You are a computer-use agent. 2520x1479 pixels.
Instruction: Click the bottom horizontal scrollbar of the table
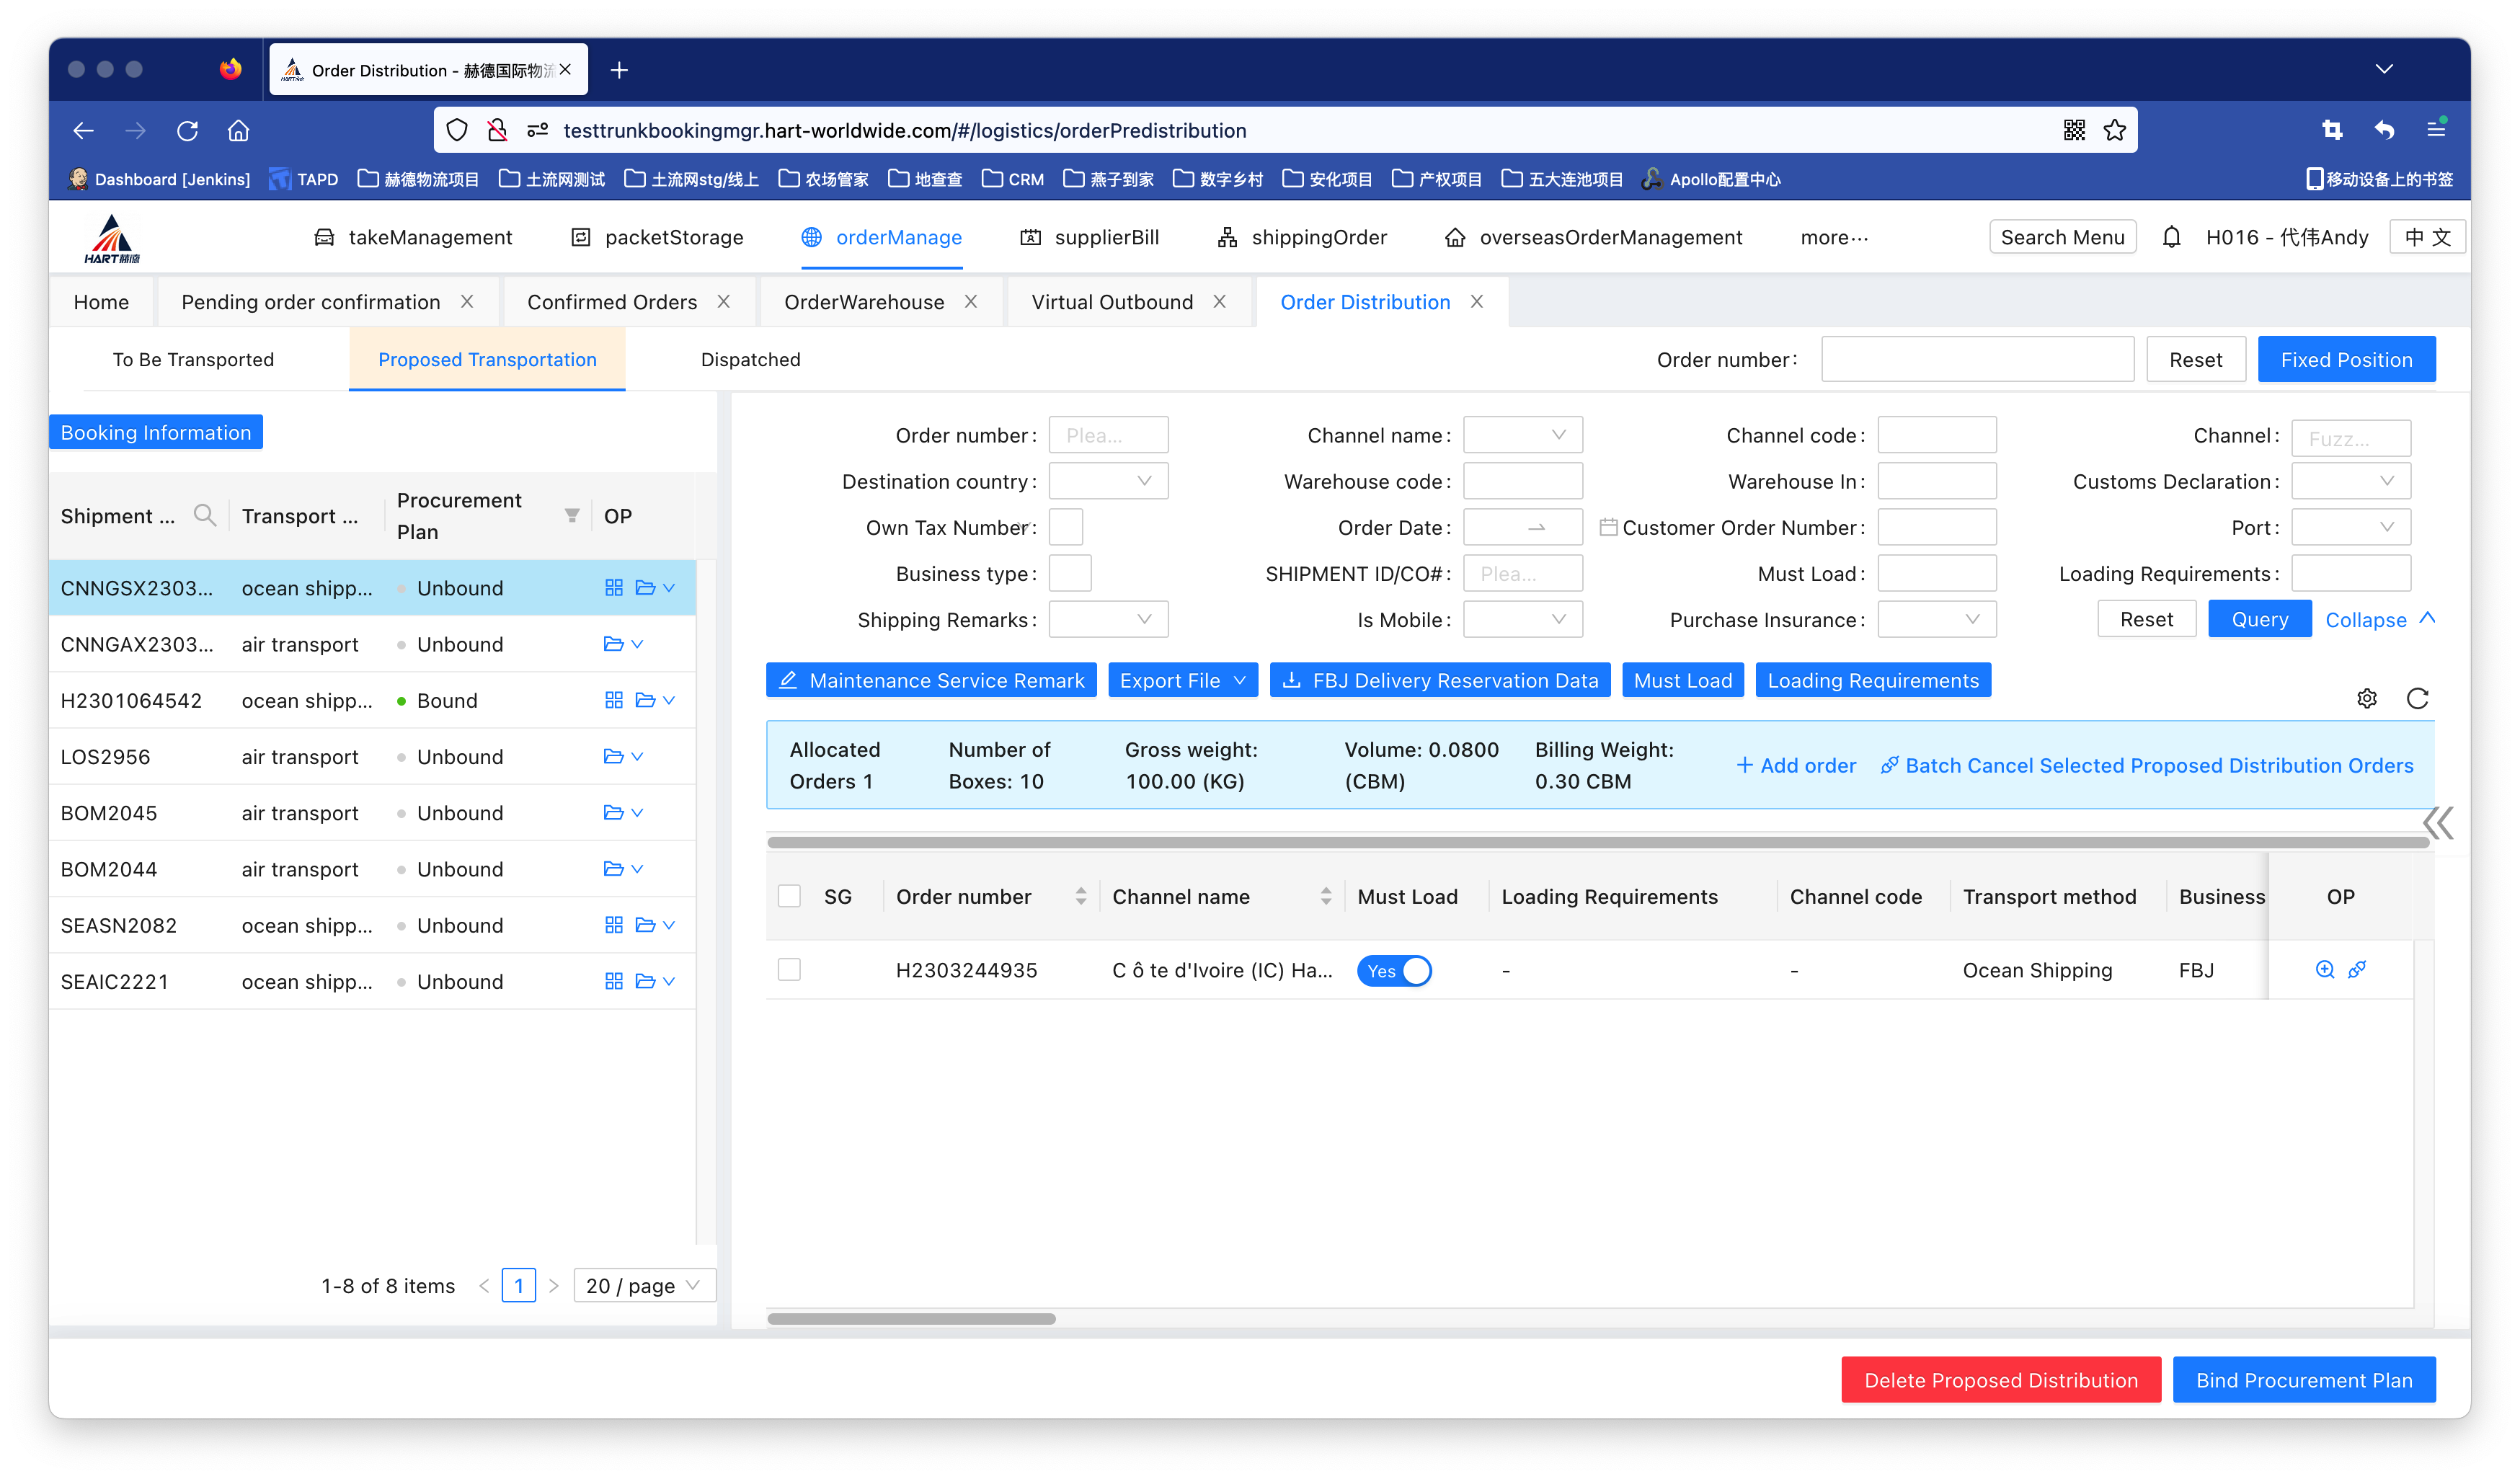click(911, 1318)
